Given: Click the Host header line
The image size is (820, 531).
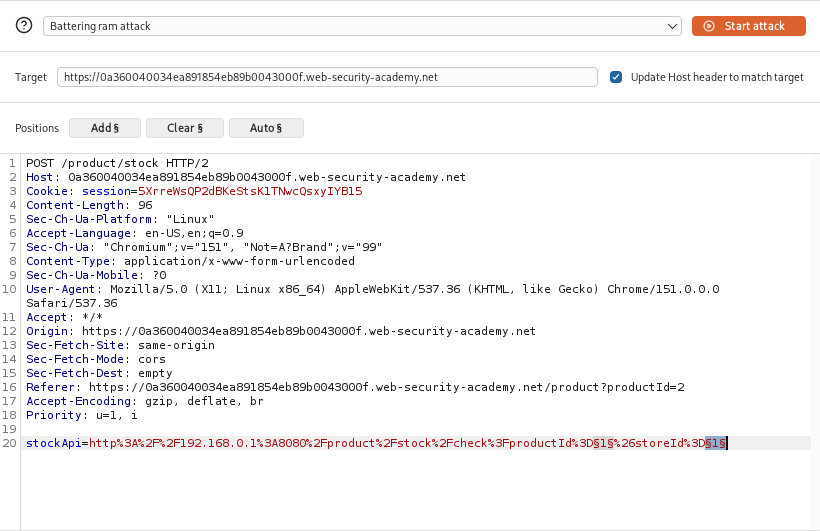Looking at the screenshot, I should [246, 177].
